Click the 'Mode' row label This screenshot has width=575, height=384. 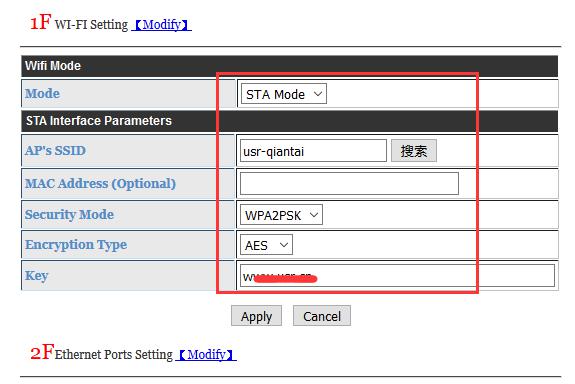point(42,94)
